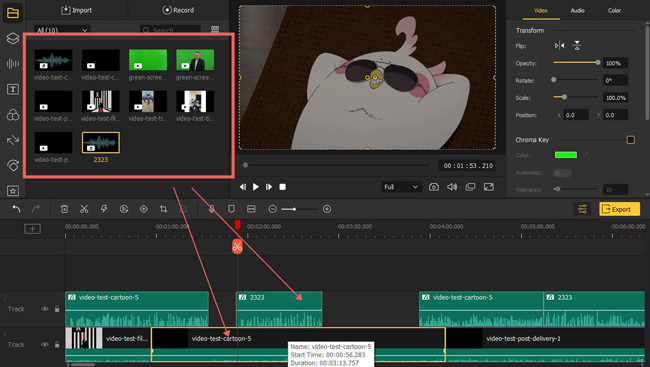The width and height of the screenshot is (650, 367).
Task: Play the preview video
Action: tap(256, 187)
